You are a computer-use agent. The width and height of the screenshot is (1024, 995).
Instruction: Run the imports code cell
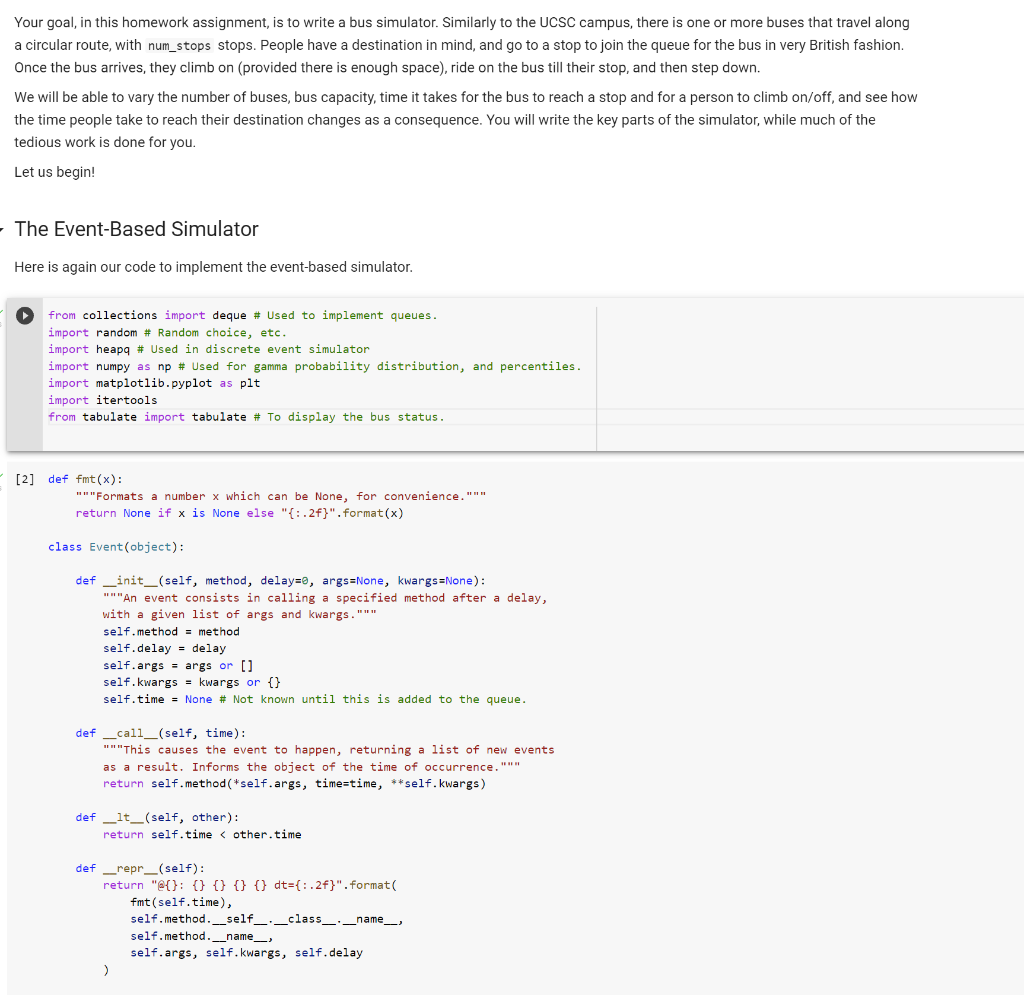tap(25, 316)
